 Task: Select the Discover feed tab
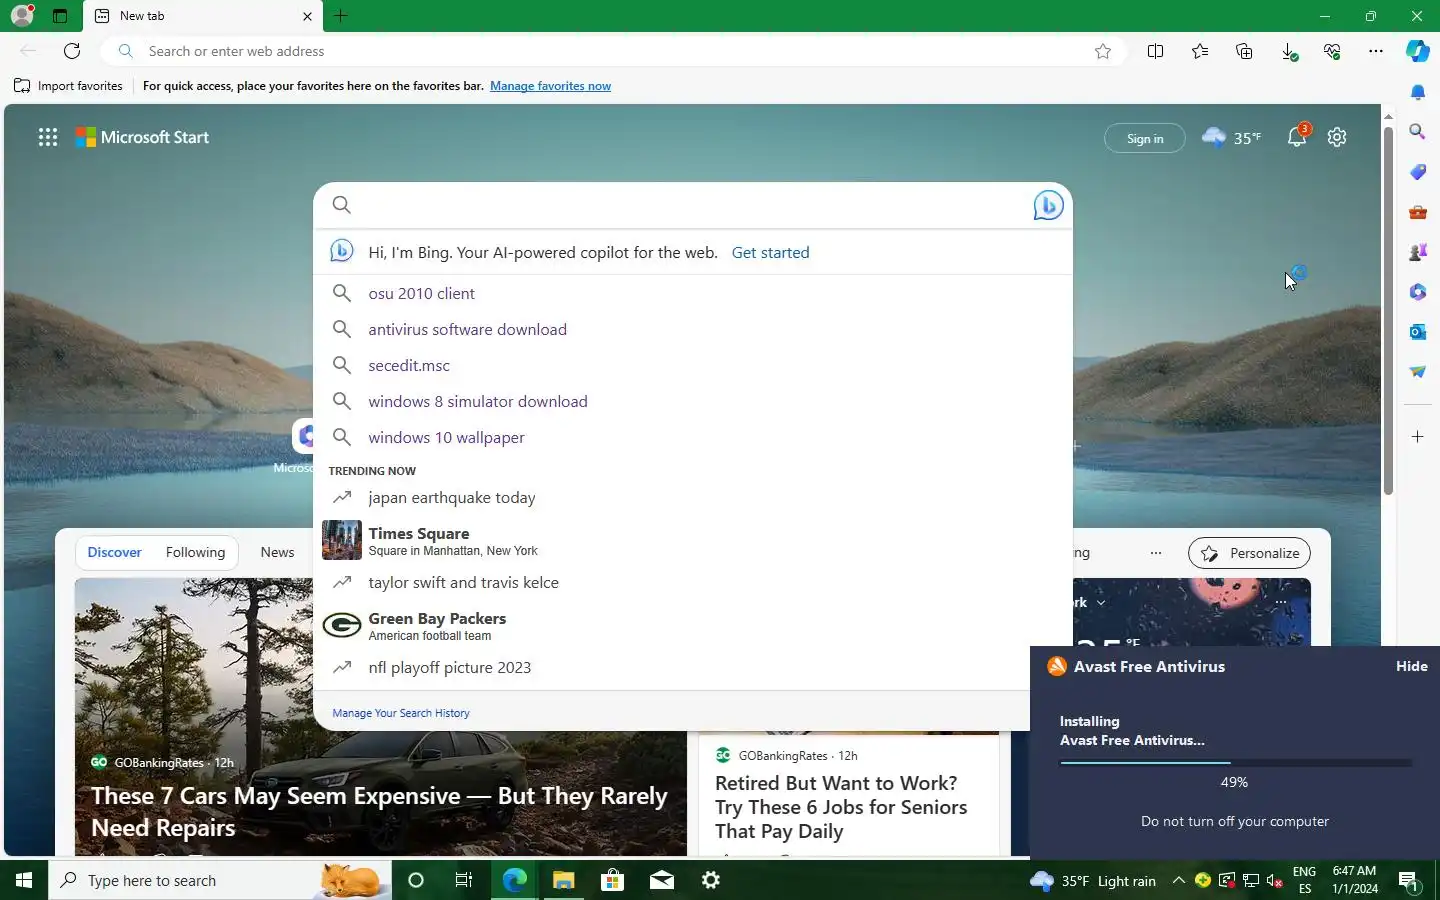[114, 552]
